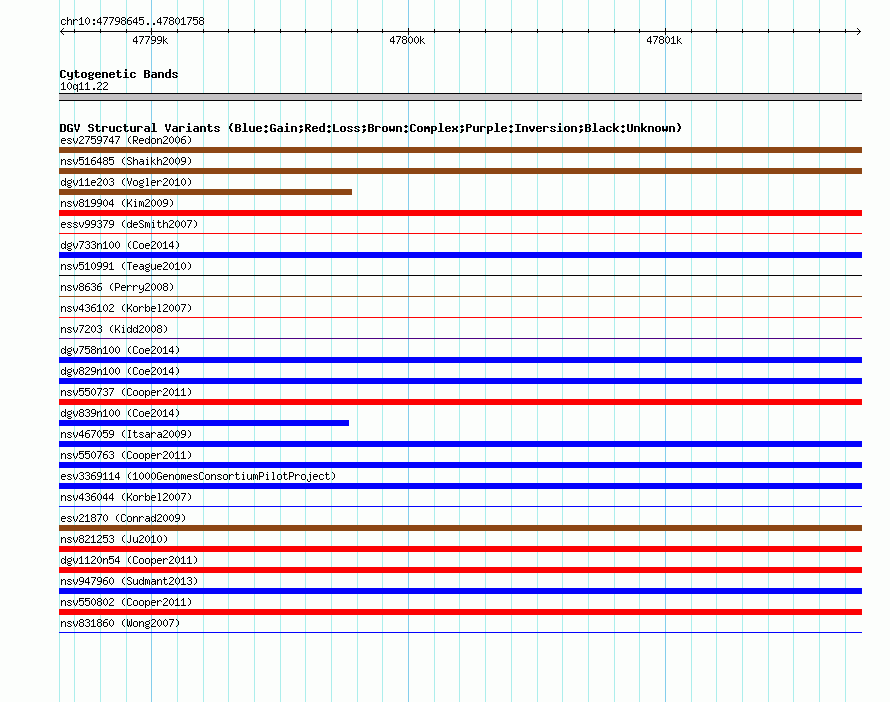
Task: Click the blue nsv947960 bar
Action: tap(460, 591)
